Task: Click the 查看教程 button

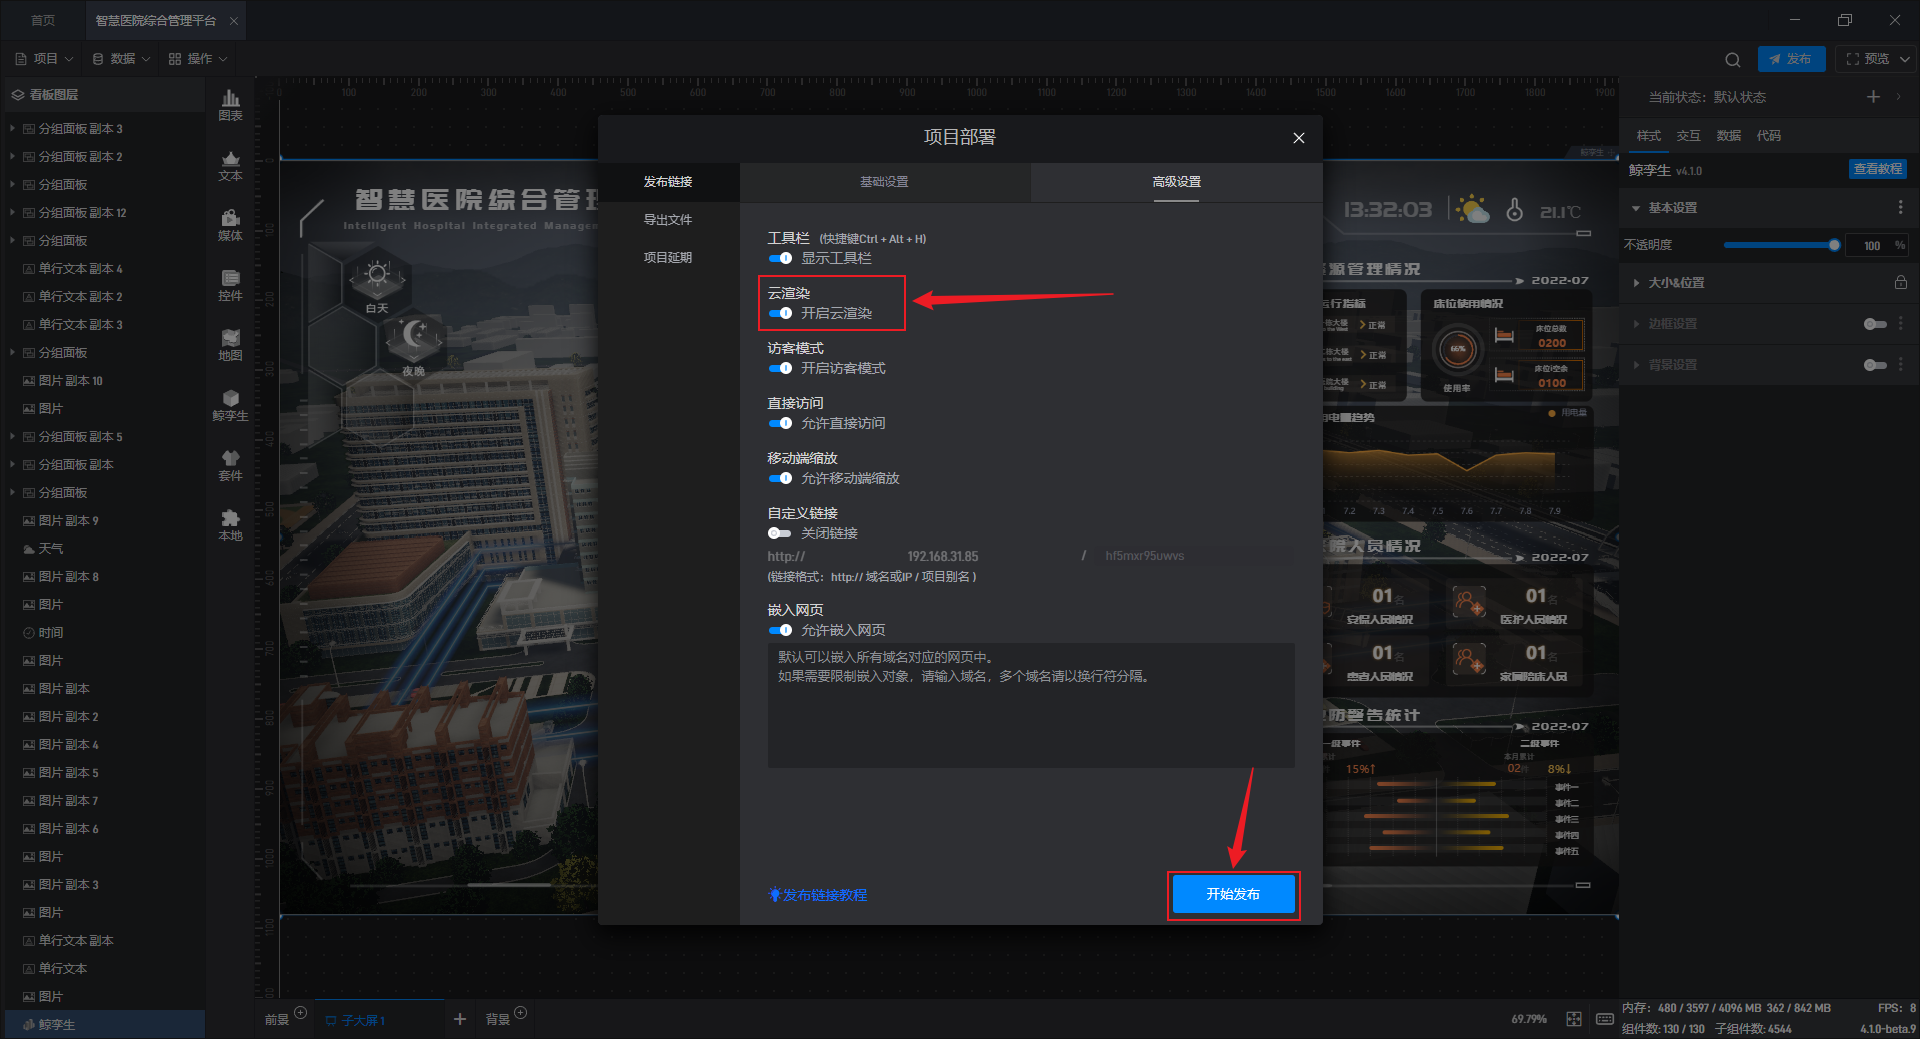Action: tap(1877, 169)
